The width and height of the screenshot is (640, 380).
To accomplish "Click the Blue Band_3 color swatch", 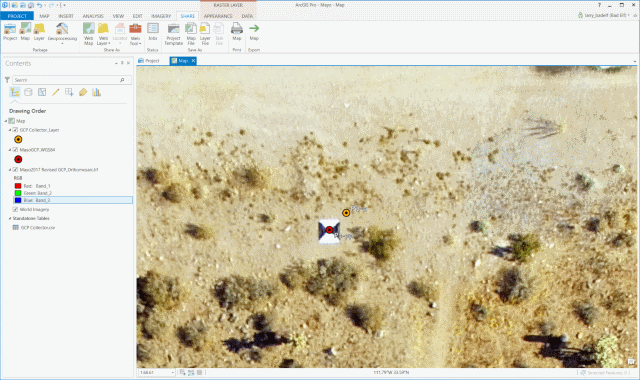I will pyautogui.click(x=18, y=200).
